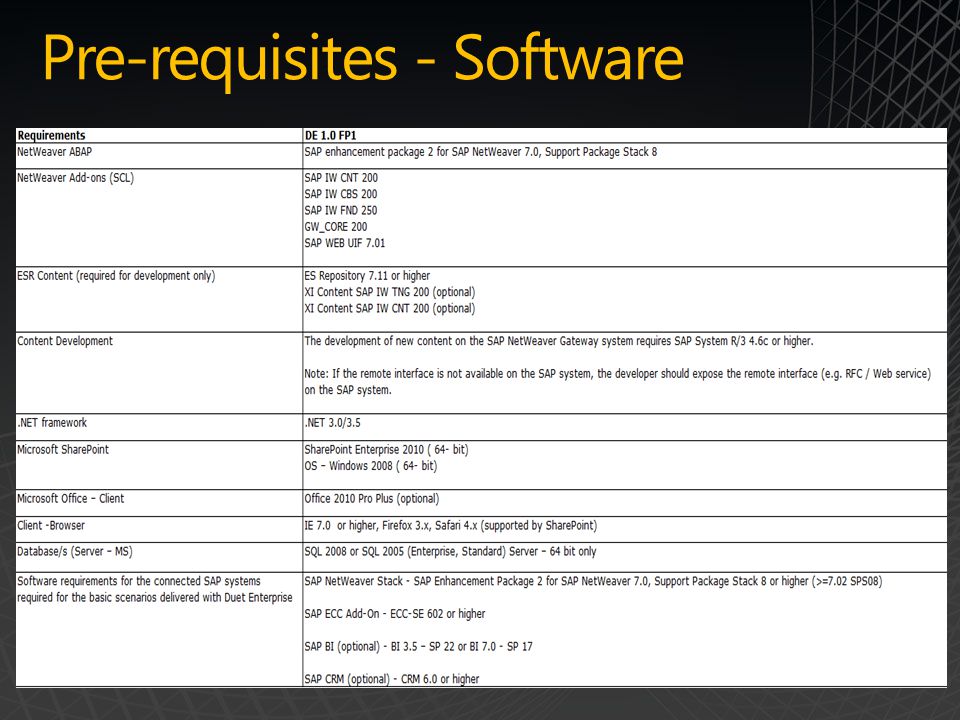Click 'XI Content SAP IW CNT 200 (optional)'
Viewport: 960px width, 720px height.
(389, 309)
